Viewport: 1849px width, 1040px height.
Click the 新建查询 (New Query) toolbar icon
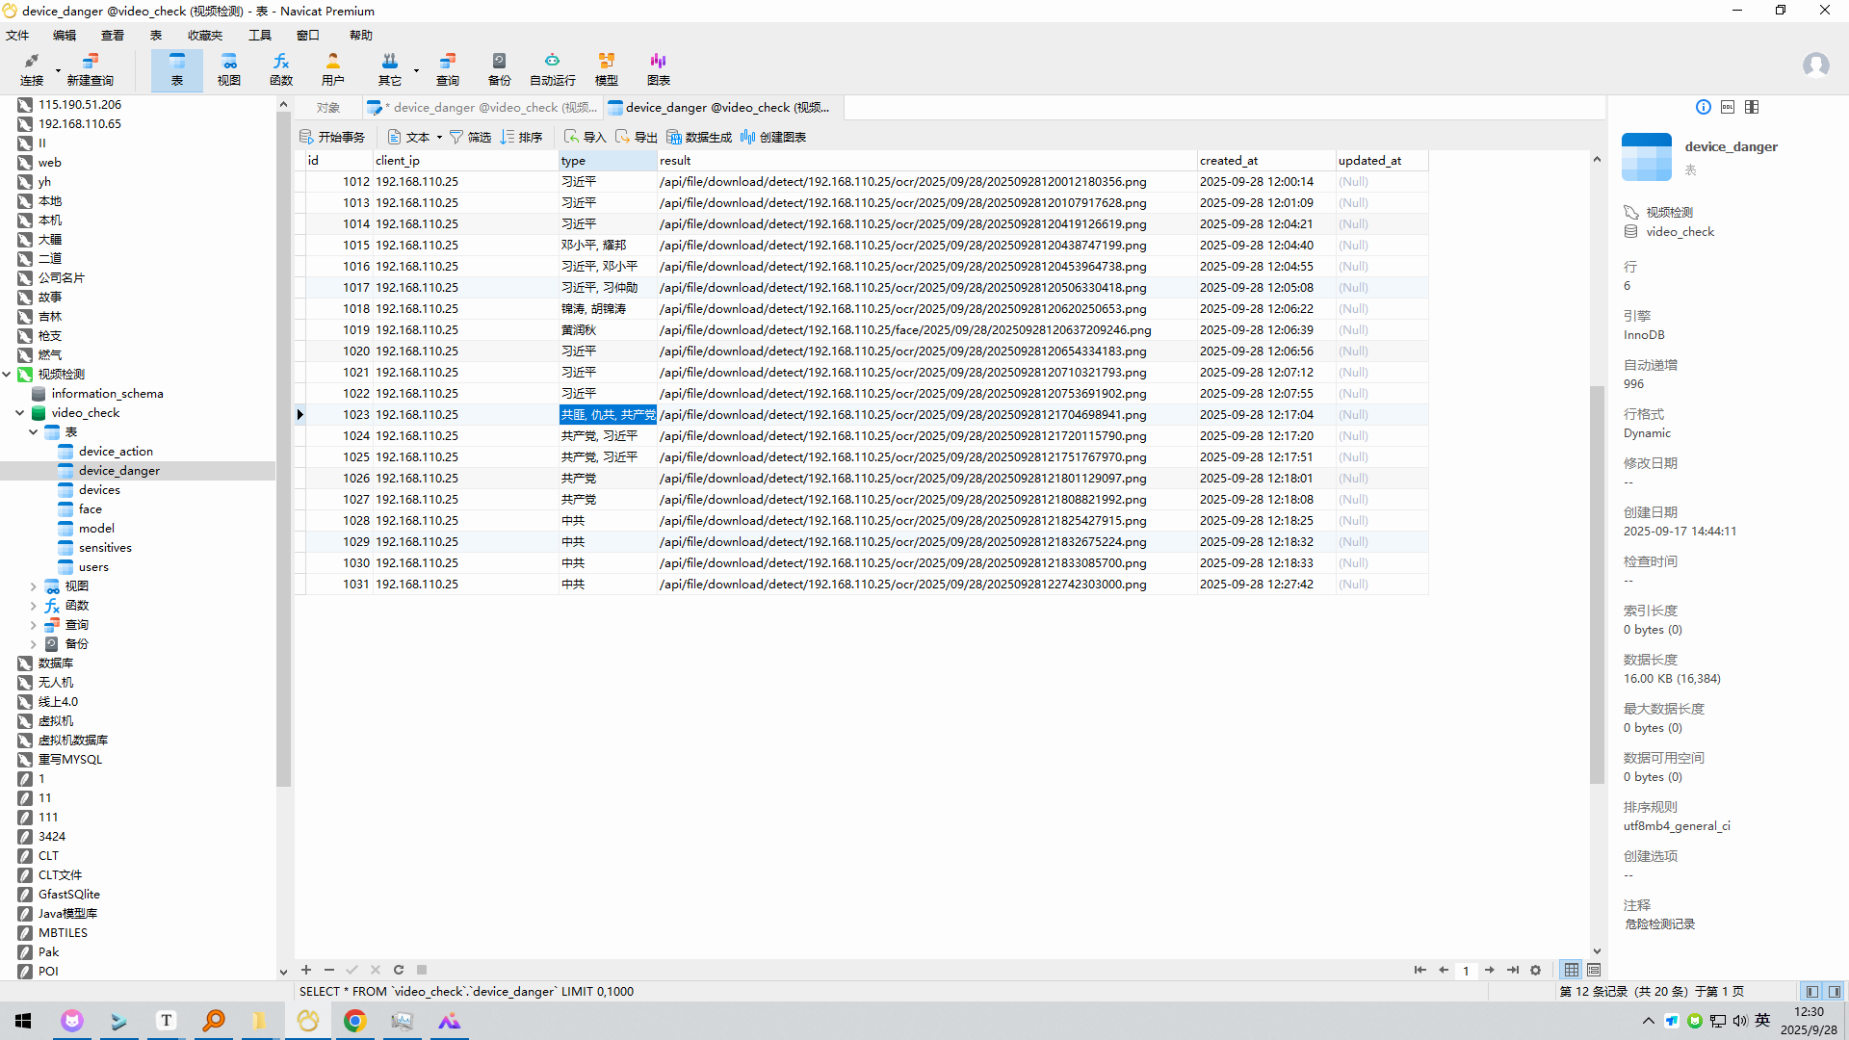[90, 69]
